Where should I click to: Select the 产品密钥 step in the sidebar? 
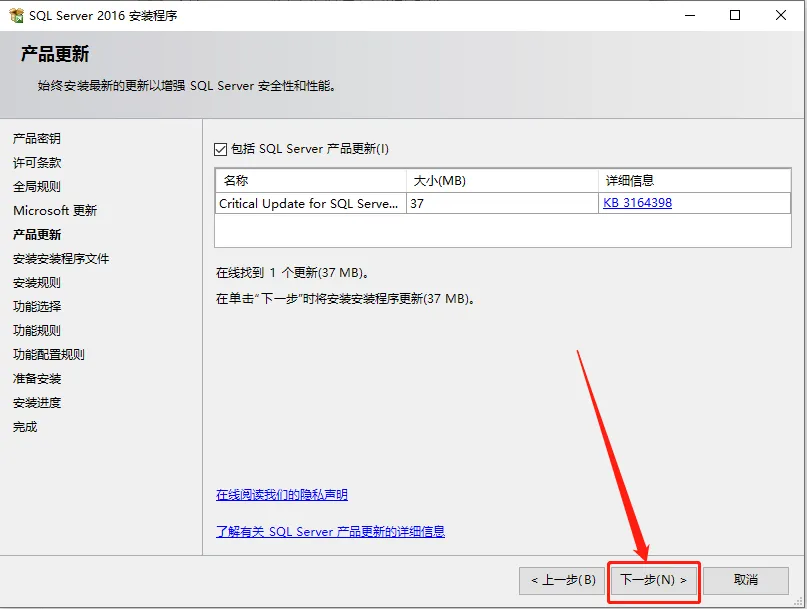coord(37,138)
